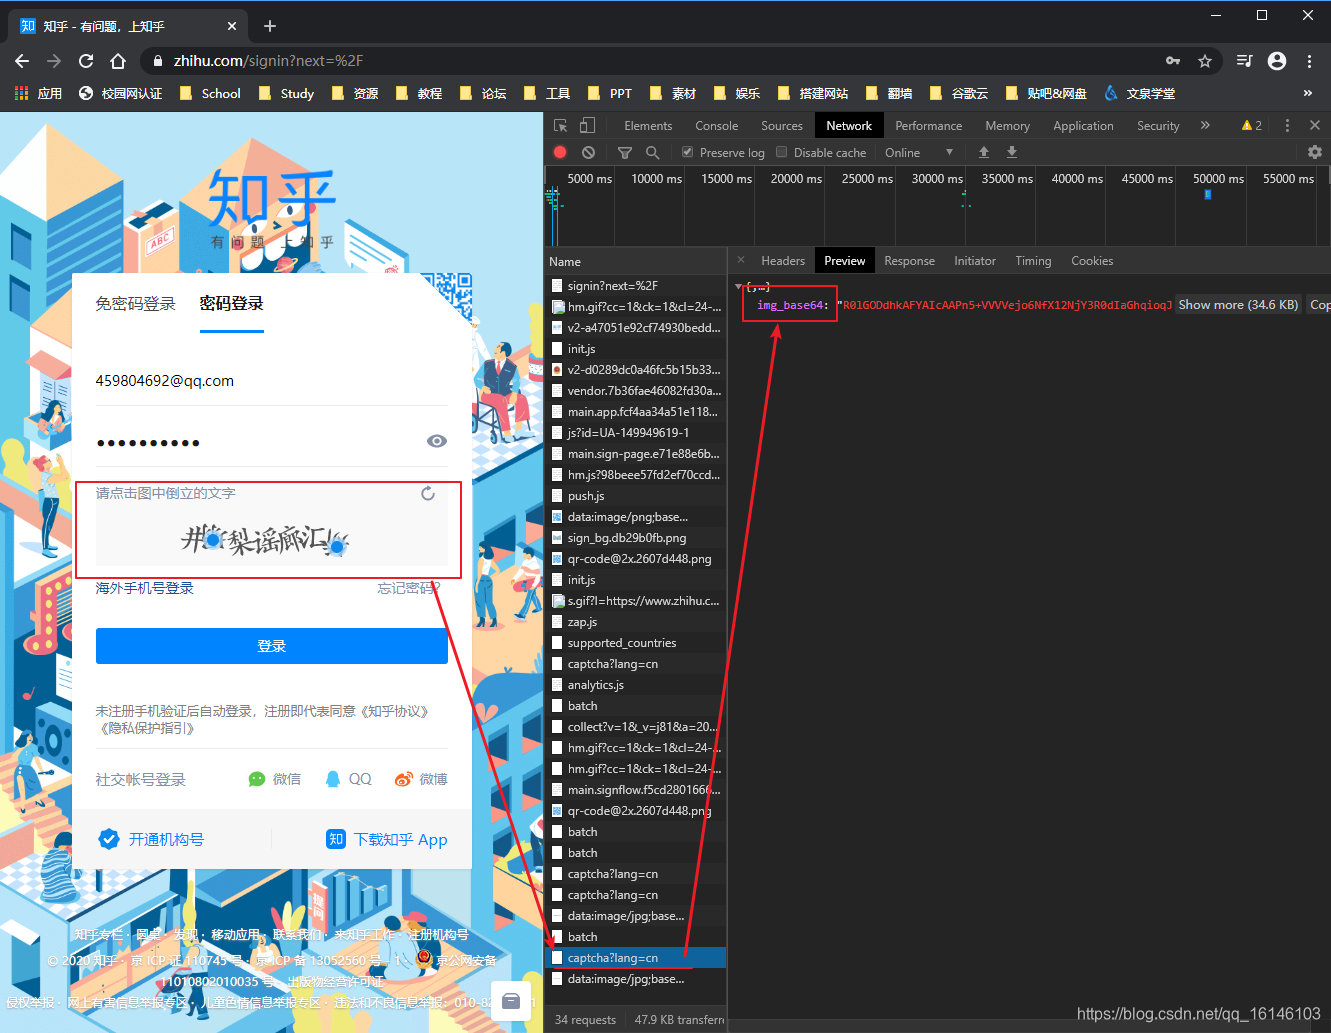Enable the Disable cache checkbox

[782, 152]
